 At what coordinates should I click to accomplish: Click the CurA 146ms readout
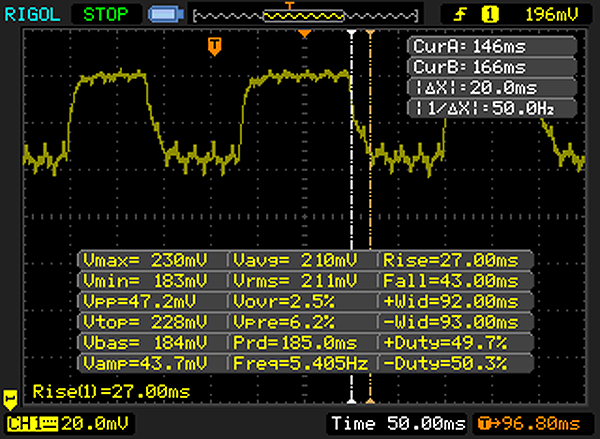click(492, 46)
